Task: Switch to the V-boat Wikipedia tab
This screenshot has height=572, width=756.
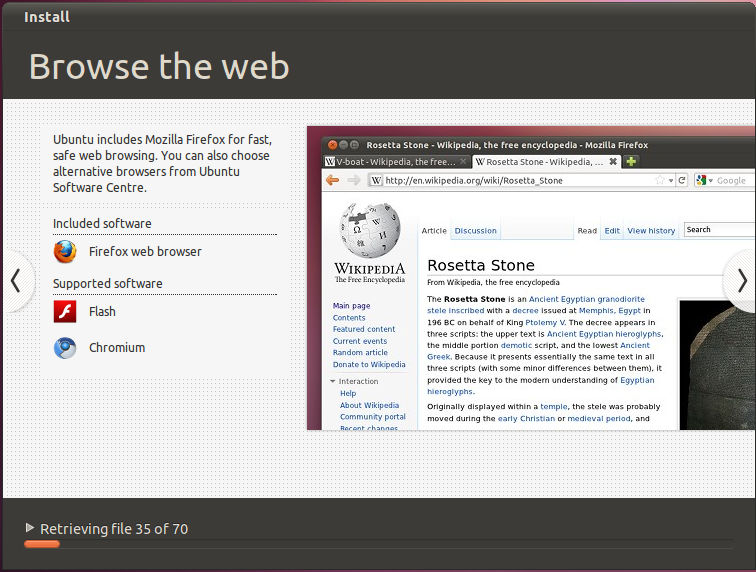Action: (389, 161)
